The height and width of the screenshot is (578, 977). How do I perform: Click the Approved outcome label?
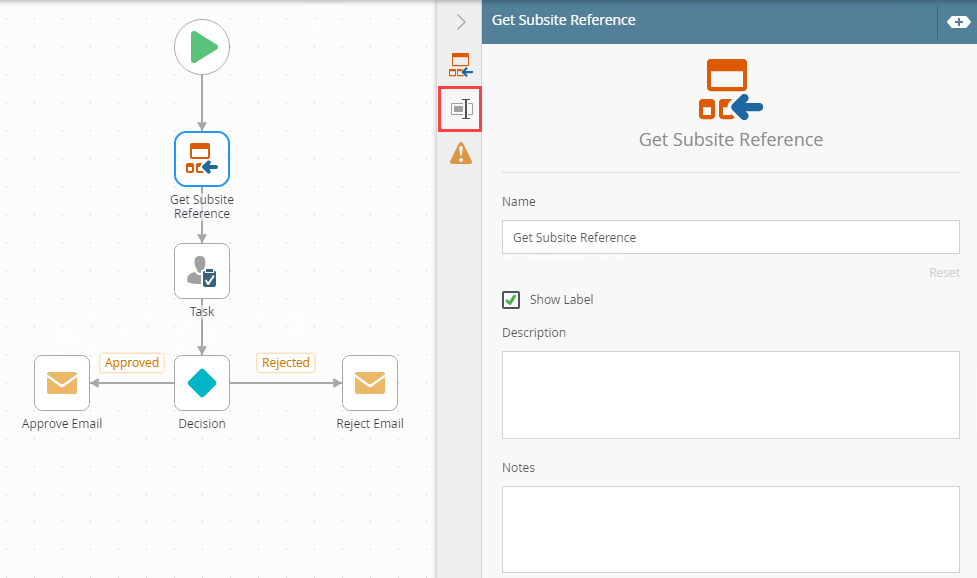(132, 363)
